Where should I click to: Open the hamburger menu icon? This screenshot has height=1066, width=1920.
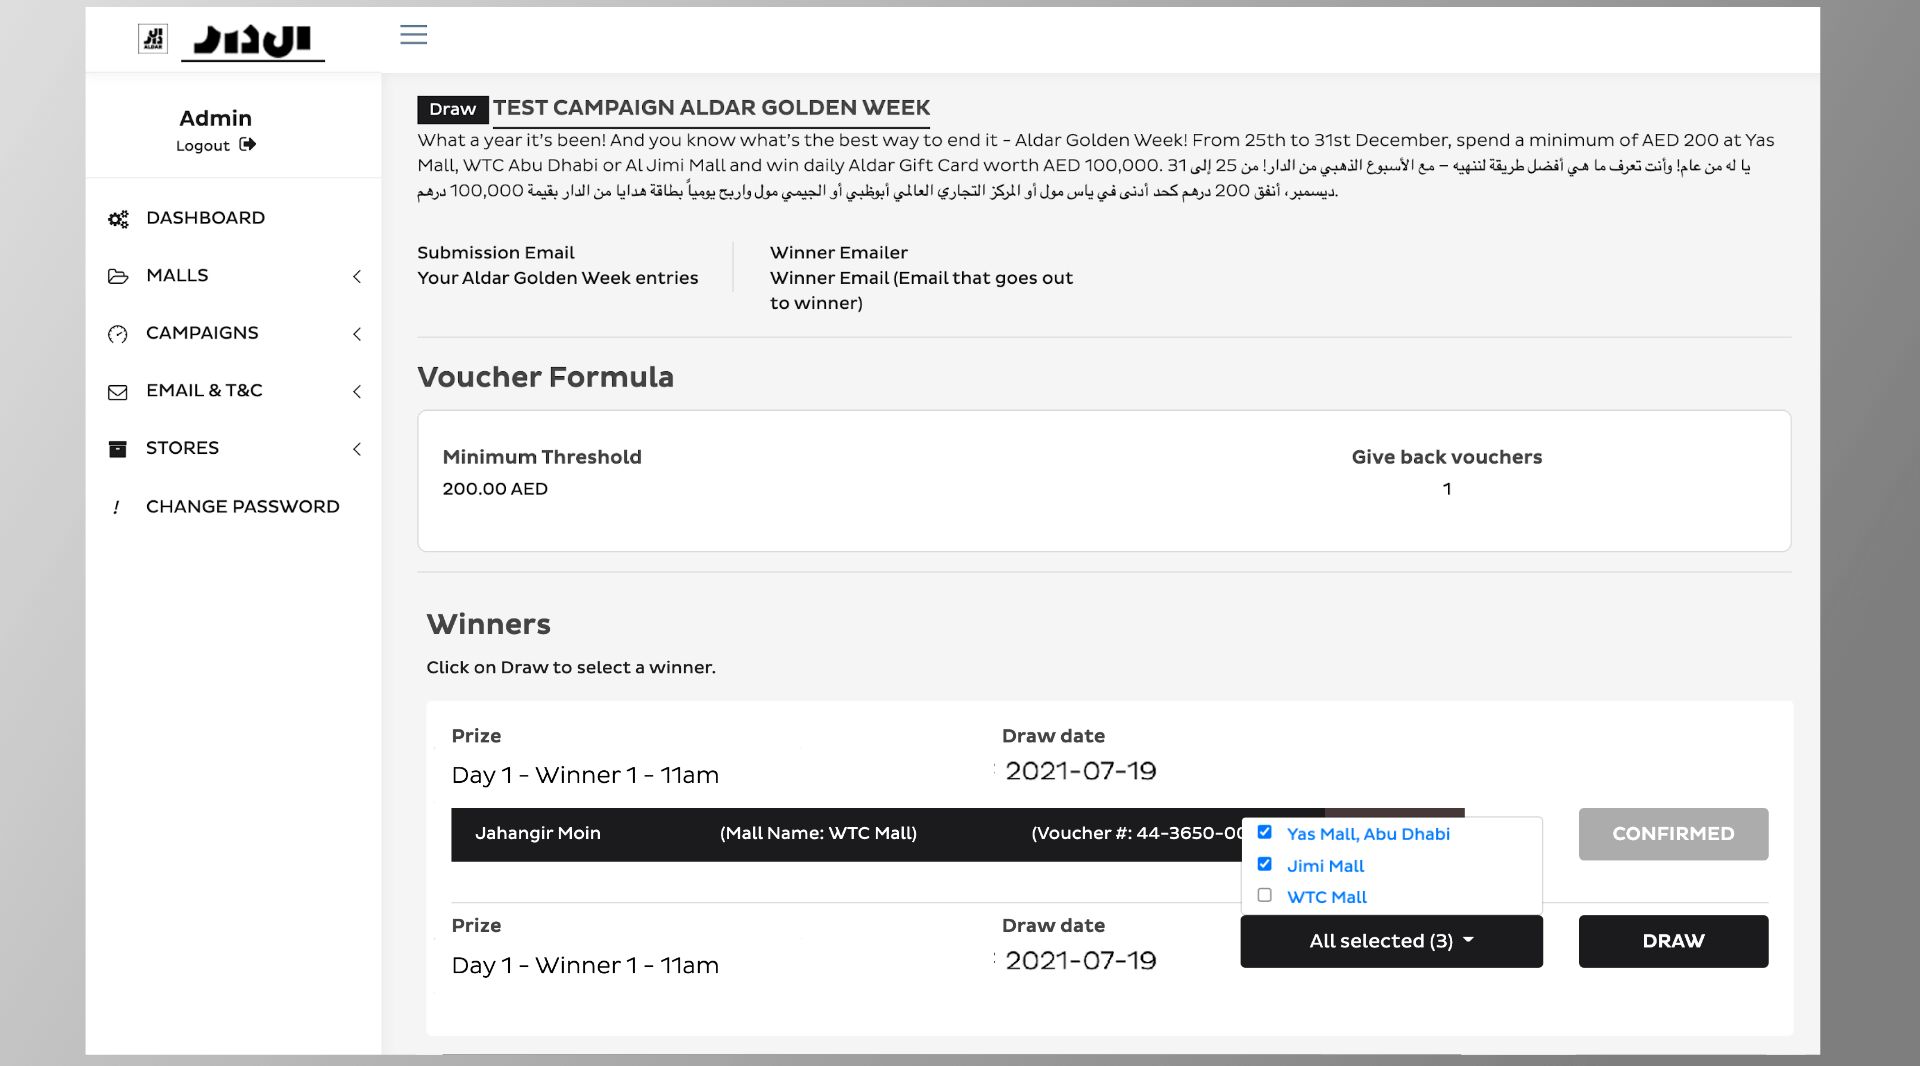(413, 35)
